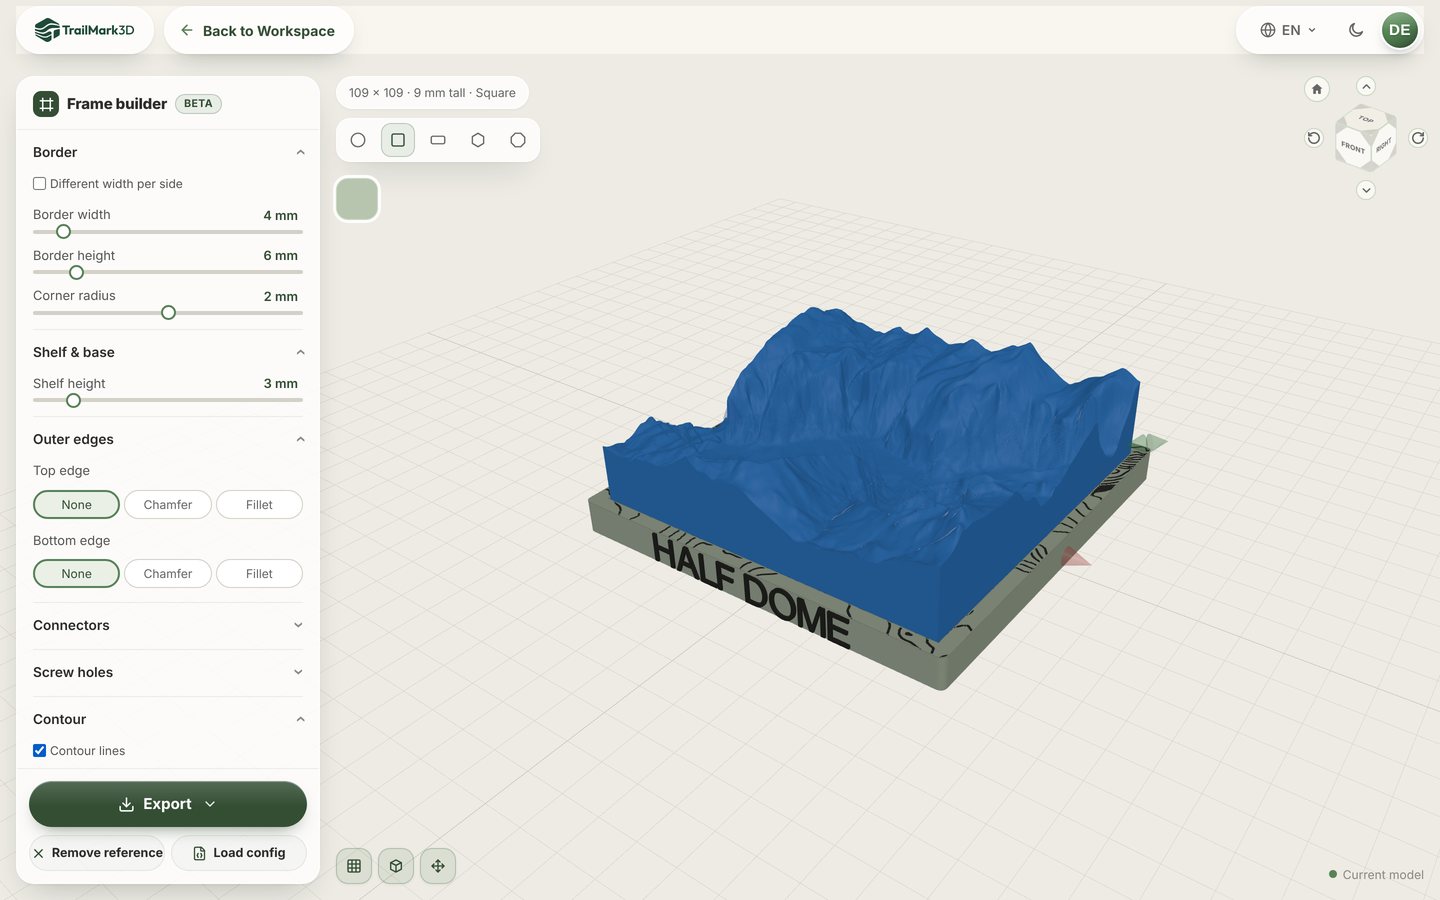Rotate view counter-clockwise using left arrow
Viewport: 1440px width, 900px height.
click(1314, 138)
